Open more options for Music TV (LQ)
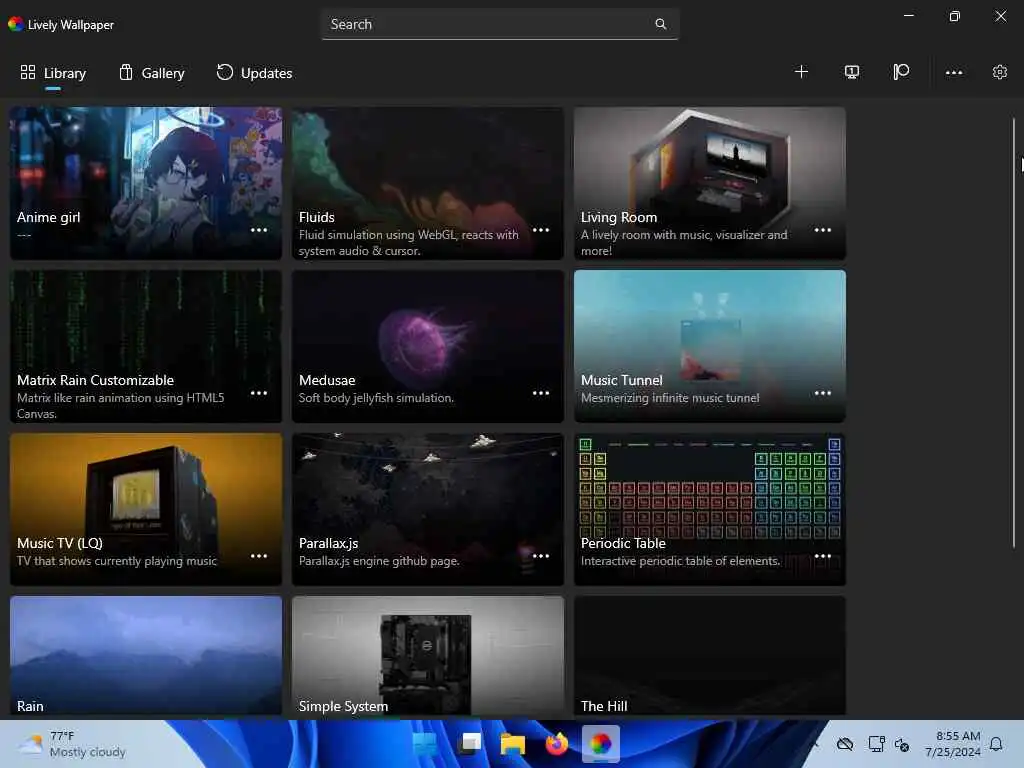Screen dimensions: 1024x768 [x=259, y=556]
